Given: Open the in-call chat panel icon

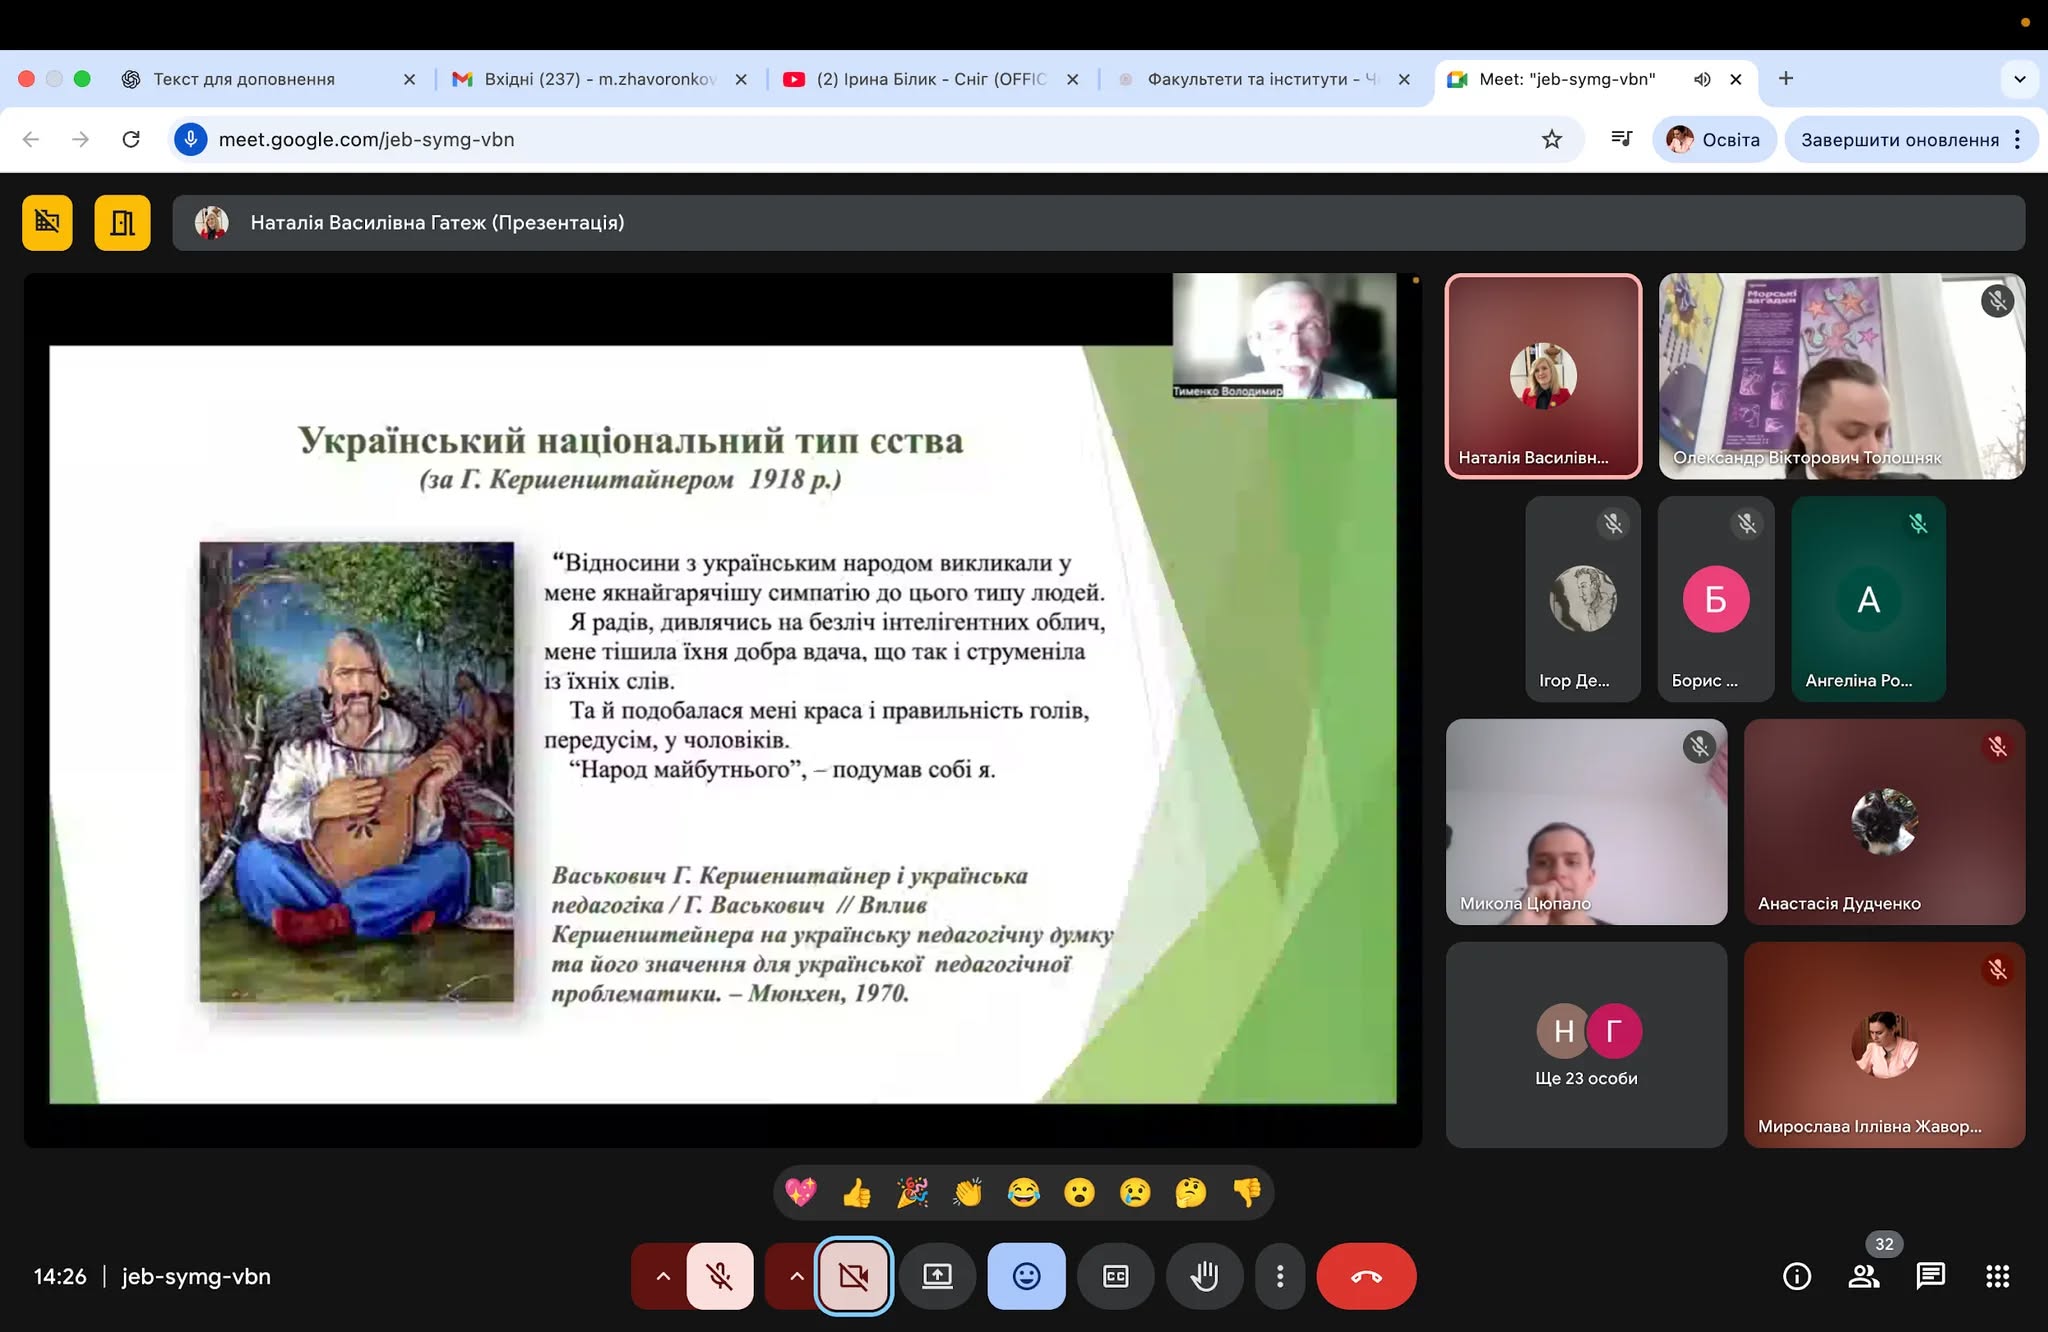Looking at the screenshot, I should (x=1930, y=1276).
